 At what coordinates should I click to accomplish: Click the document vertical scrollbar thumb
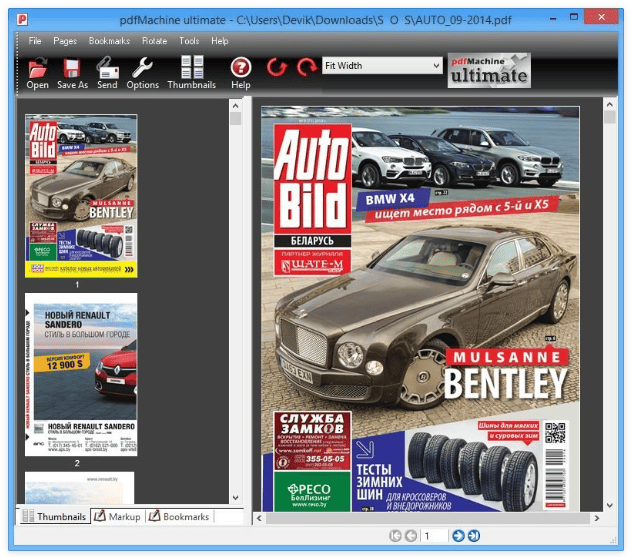click(610, 117)
